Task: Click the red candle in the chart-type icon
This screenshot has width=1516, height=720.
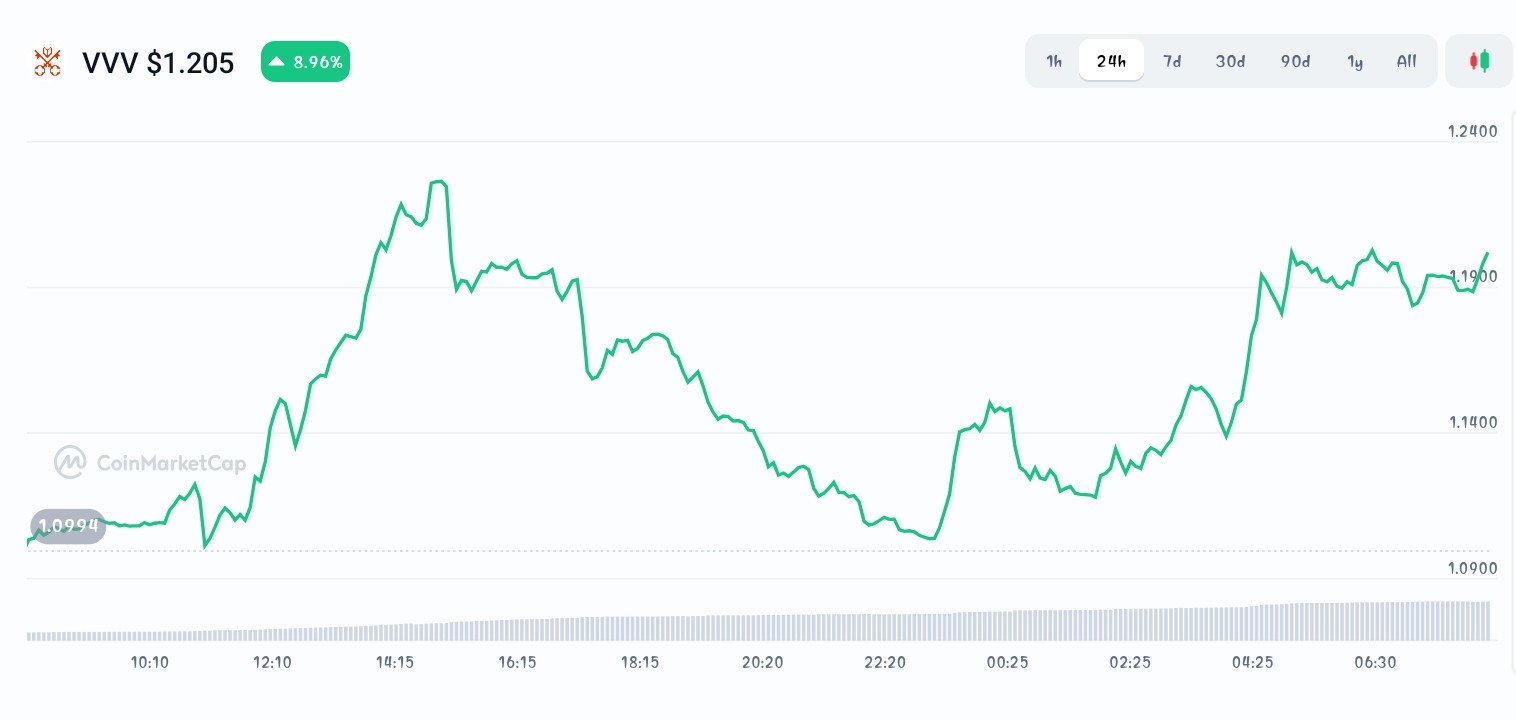Action: tap(1473, 59)
